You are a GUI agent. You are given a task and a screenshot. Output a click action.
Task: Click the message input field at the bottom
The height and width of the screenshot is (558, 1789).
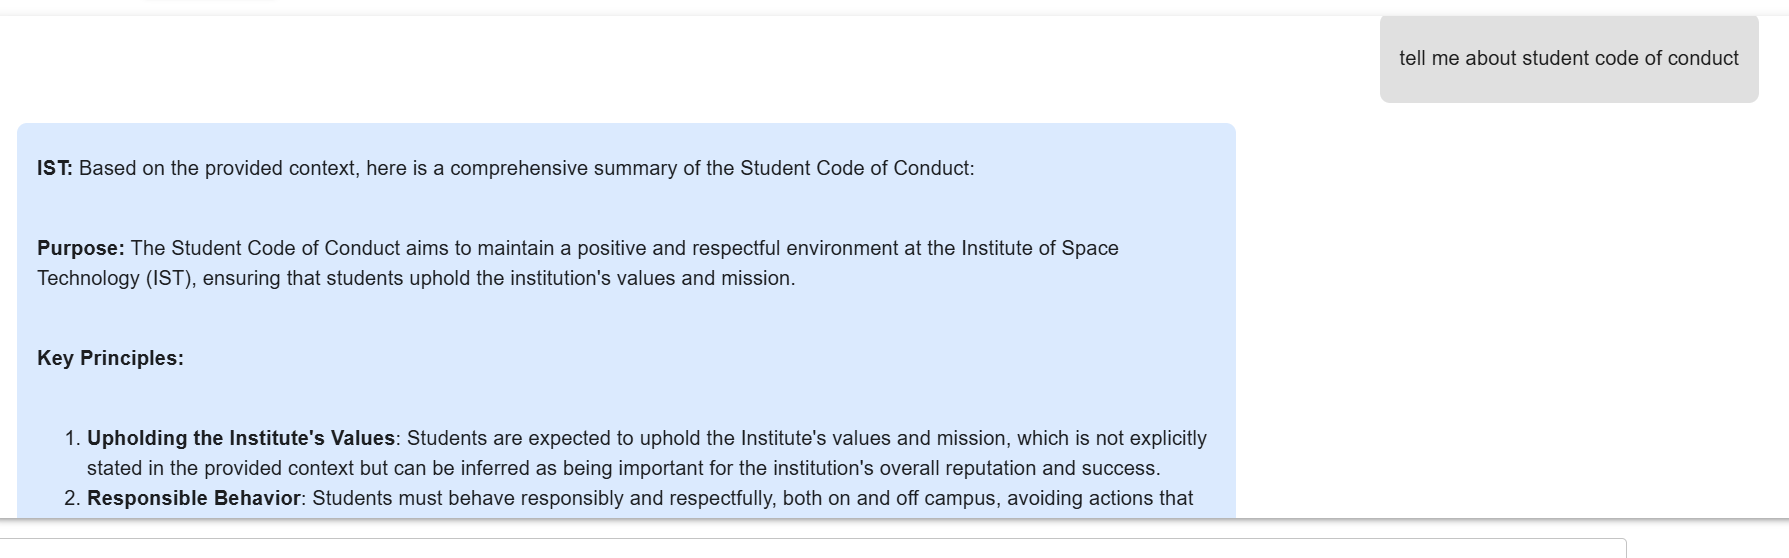coord(812,548)
